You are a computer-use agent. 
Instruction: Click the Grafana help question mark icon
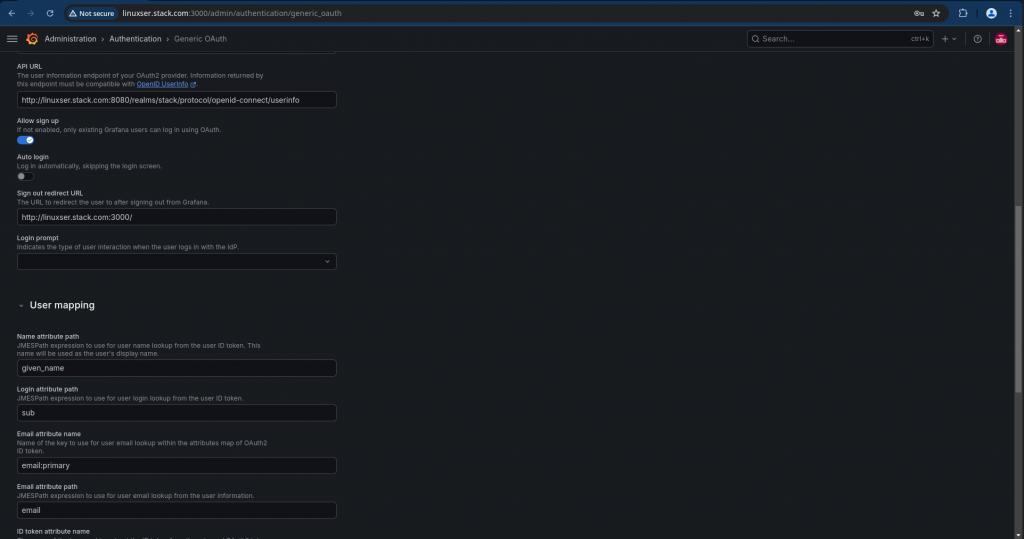point(977,39)
